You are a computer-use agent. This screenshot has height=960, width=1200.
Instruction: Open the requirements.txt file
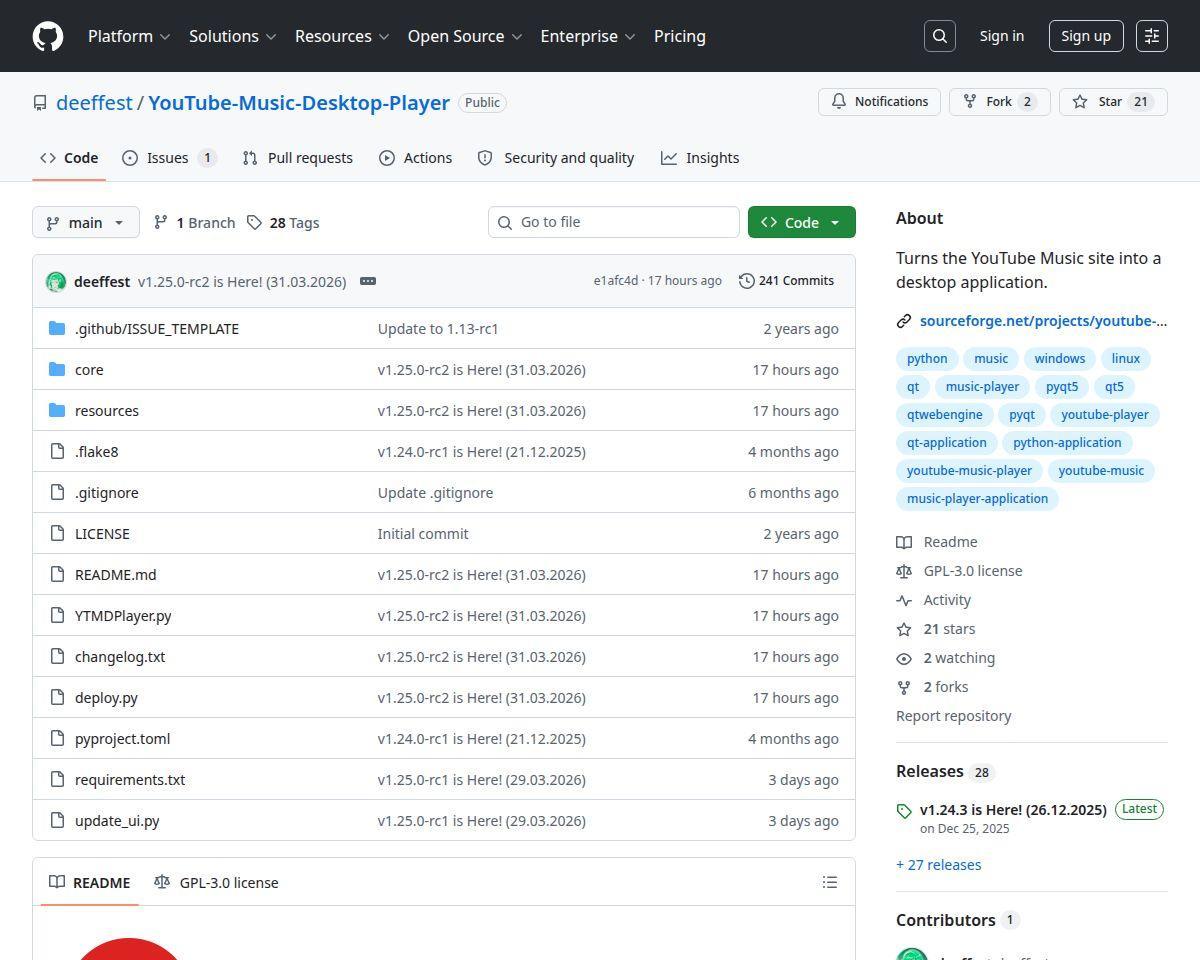click(130, 779)
